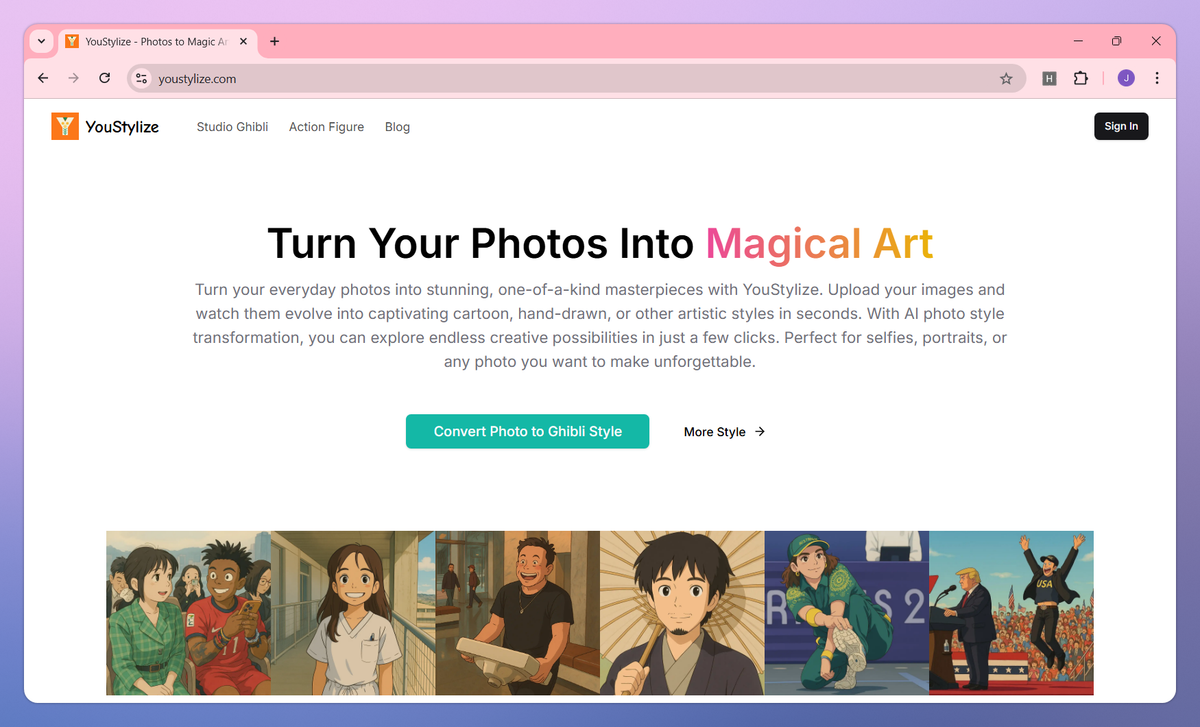
Task: Open the site information icon in address bar
Action: 142,78
